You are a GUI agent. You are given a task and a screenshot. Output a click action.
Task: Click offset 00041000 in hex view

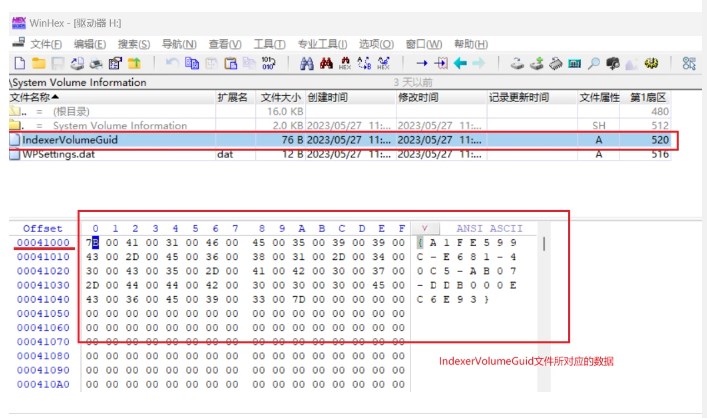(x=43, y=243)
